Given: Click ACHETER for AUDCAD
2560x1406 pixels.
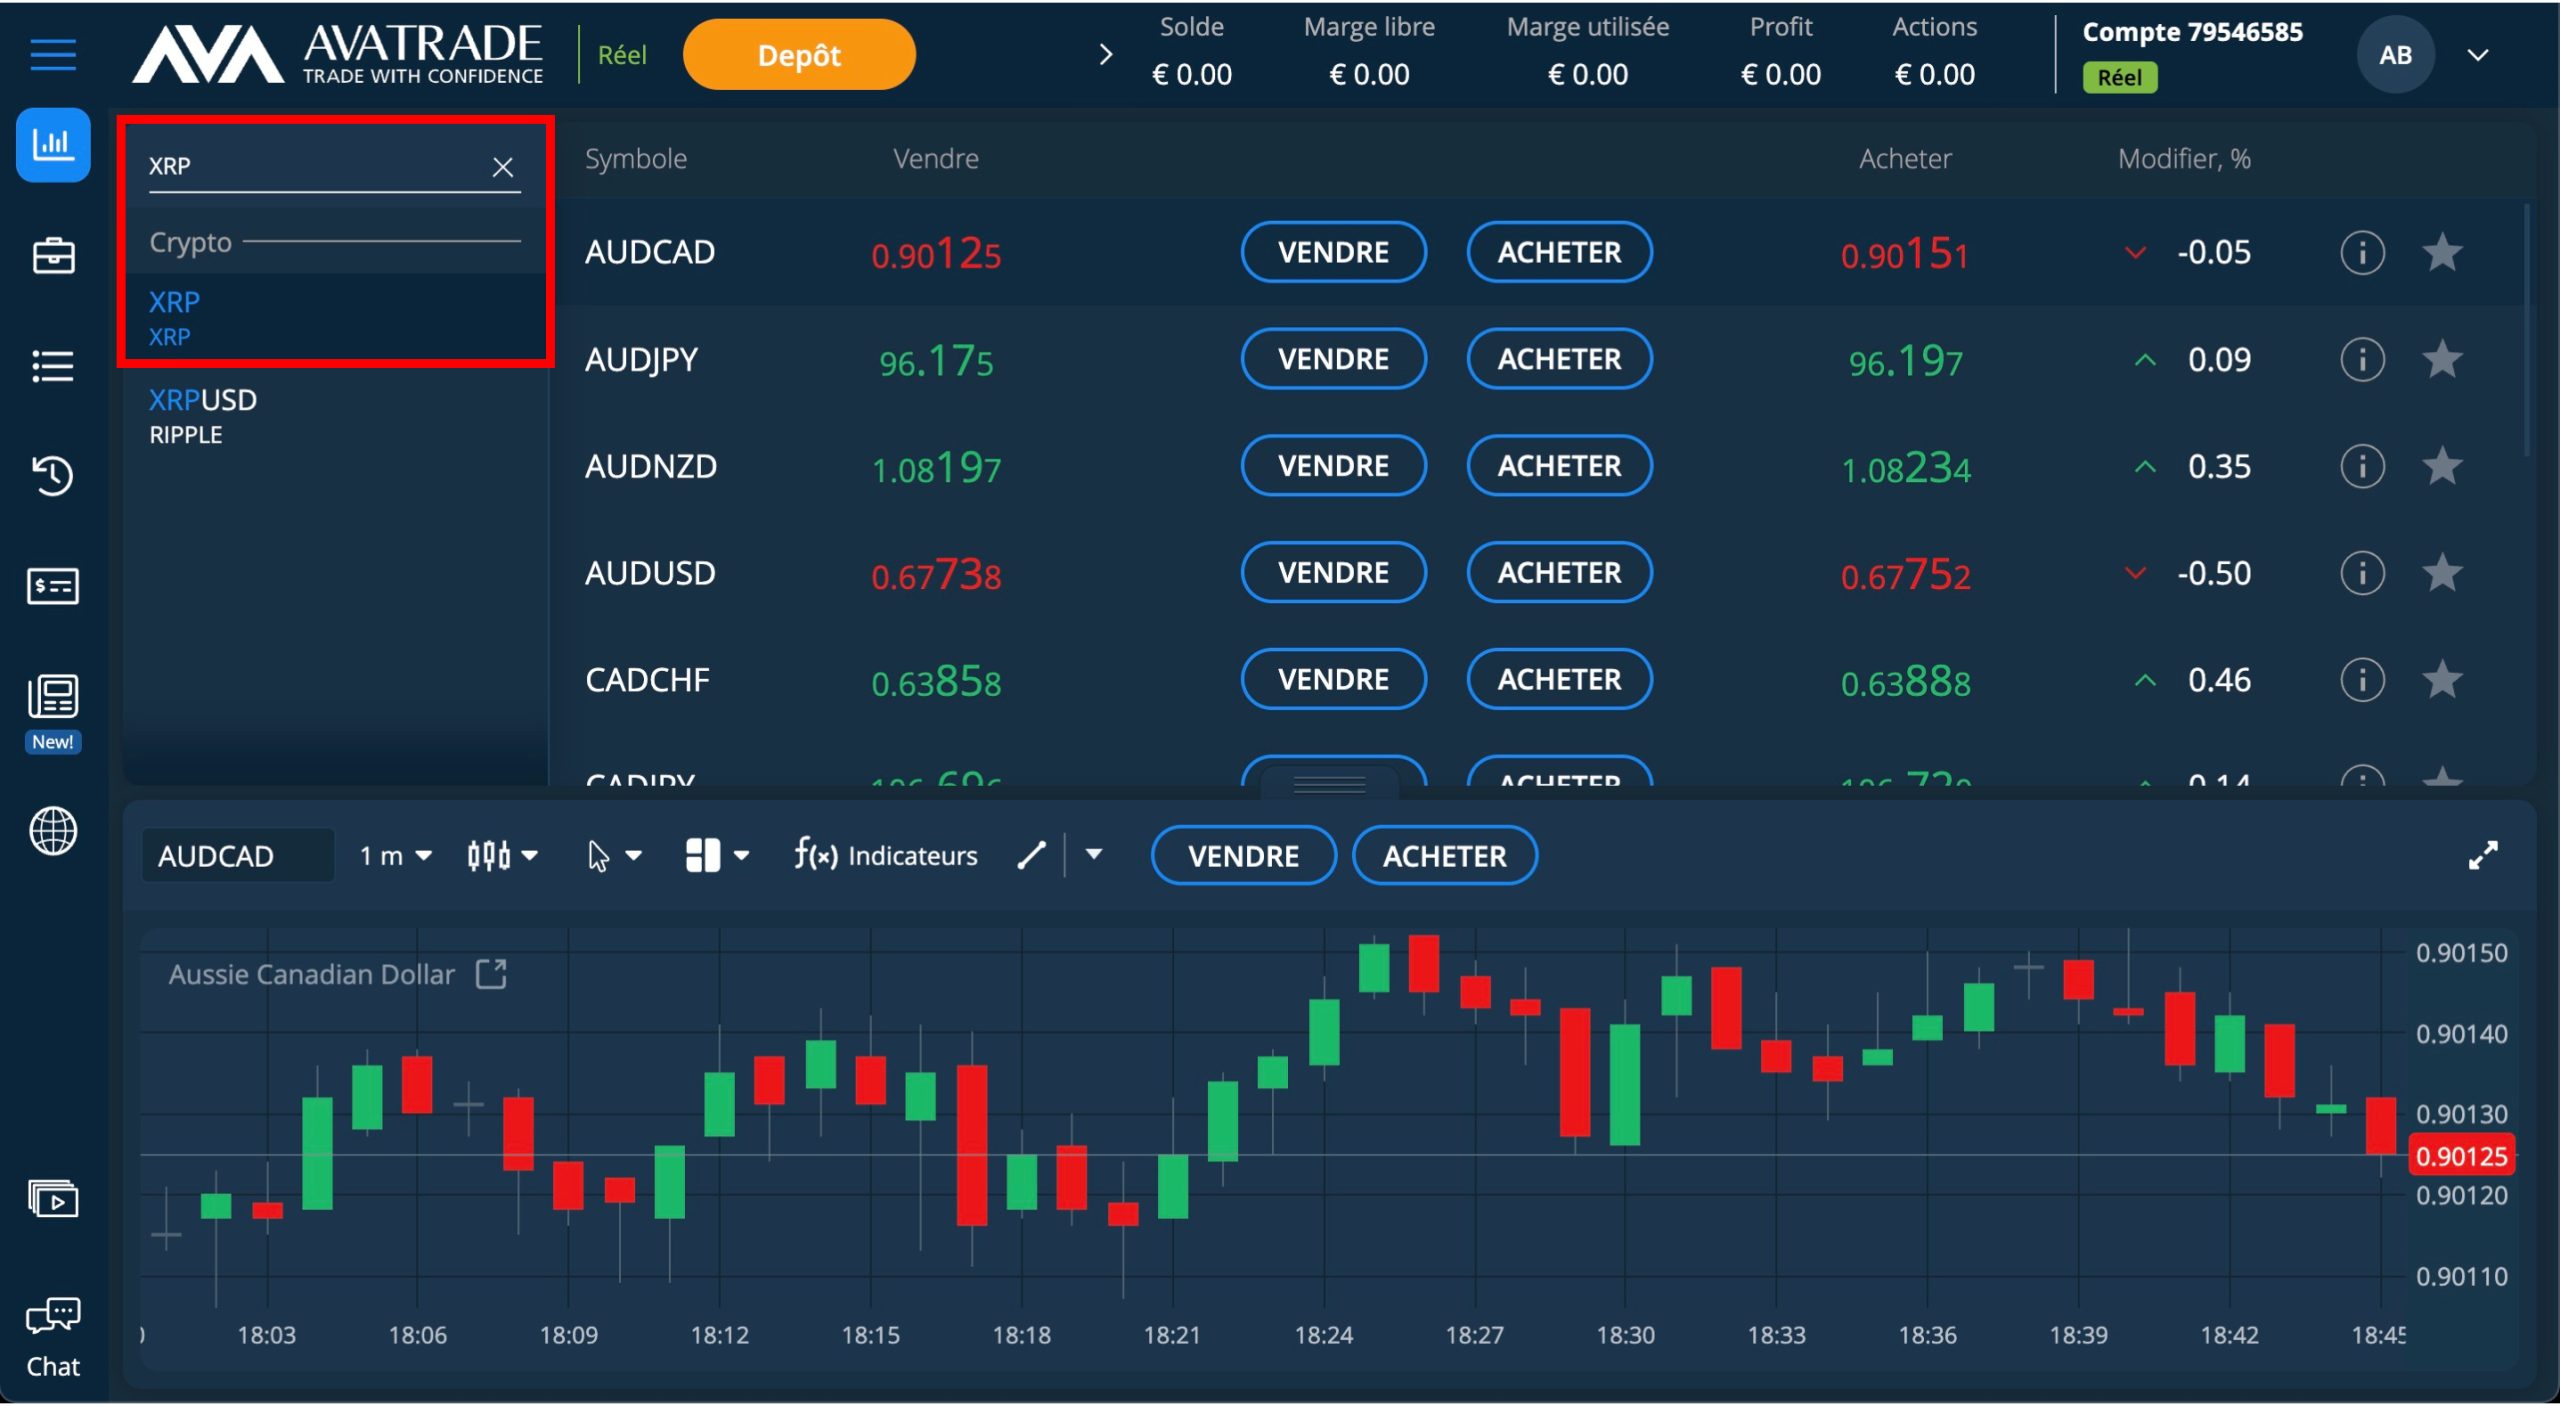Looking at the screenshot, I should coord(1559,252).
